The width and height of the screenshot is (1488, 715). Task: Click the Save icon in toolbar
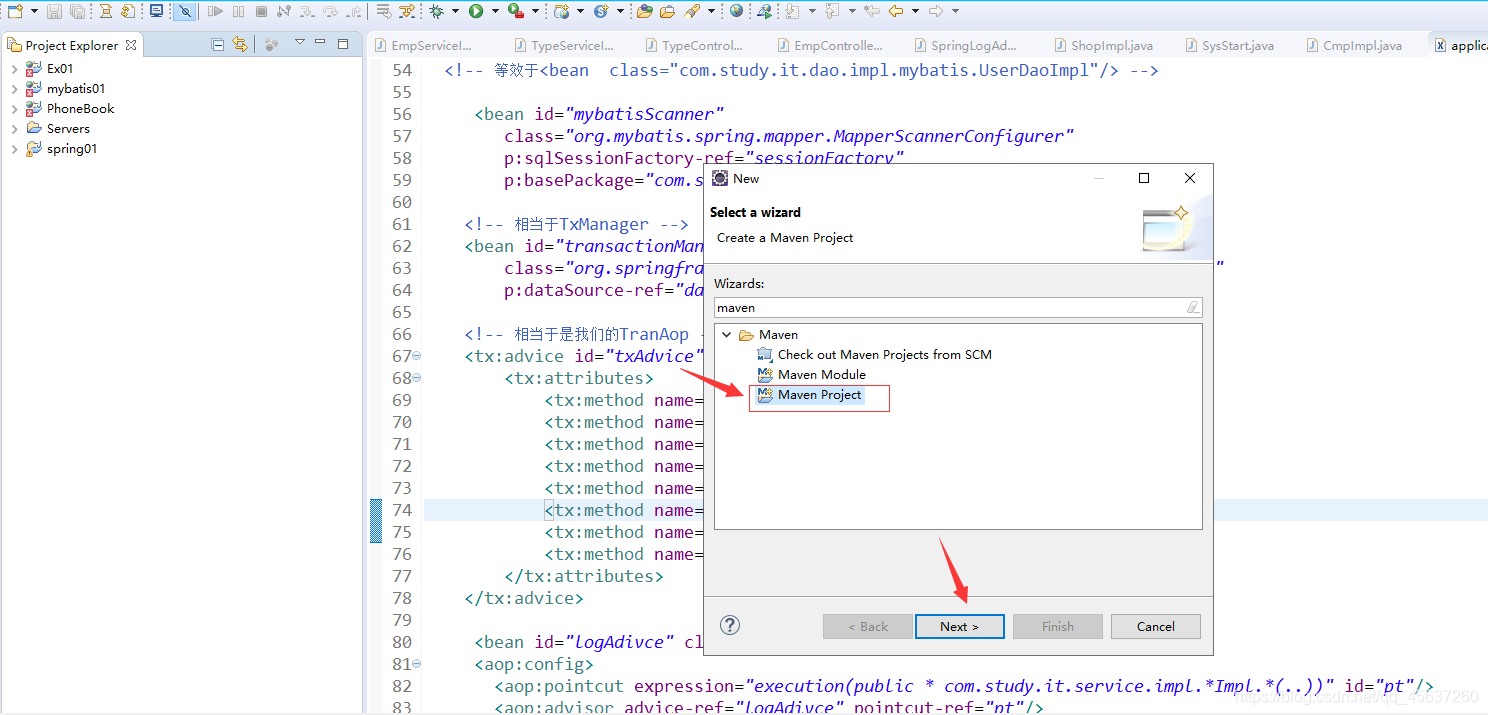tap(54, 11)
